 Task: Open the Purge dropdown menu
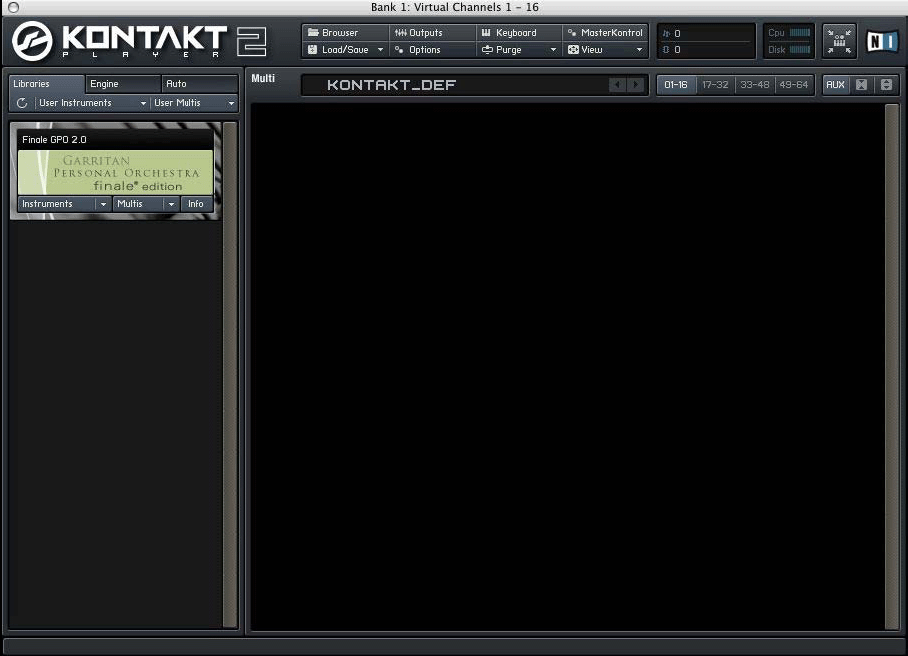(x=519, y=50)
